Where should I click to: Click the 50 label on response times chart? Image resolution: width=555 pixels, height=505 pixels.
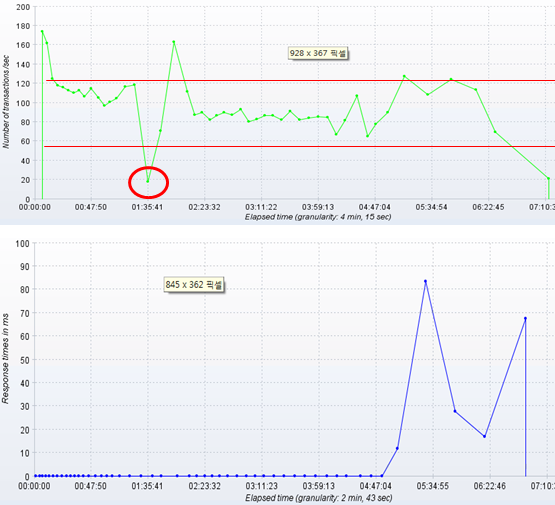pyautogui.click(x=24, y=360)
